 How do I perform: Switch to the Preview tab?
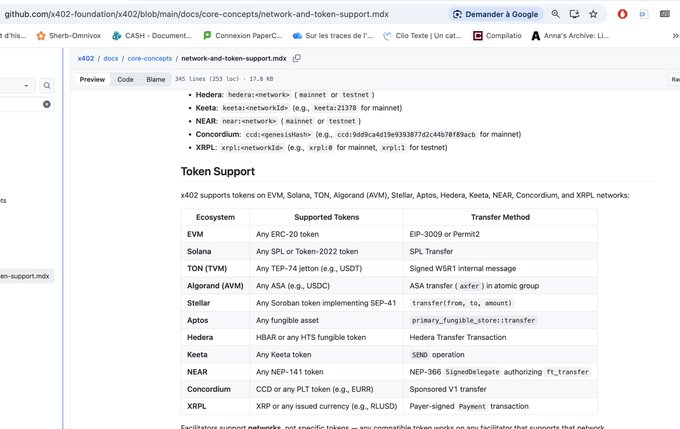(x=92, y=79)
